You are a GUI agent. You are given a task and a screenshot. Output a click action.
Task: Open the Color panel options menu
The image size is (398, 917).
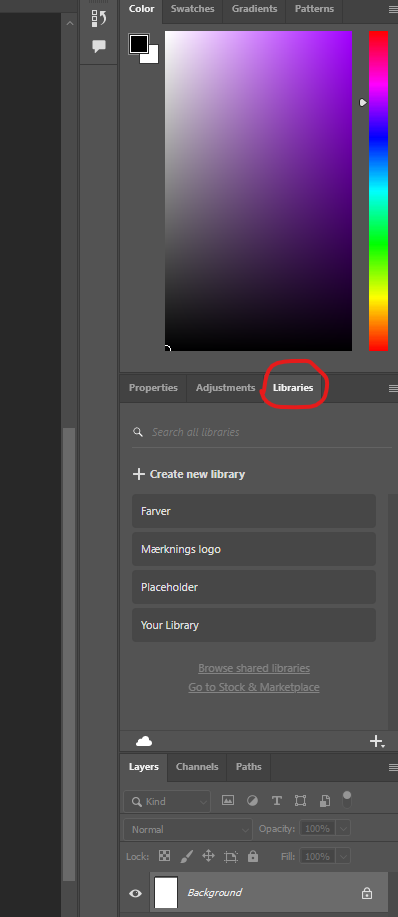393,10
